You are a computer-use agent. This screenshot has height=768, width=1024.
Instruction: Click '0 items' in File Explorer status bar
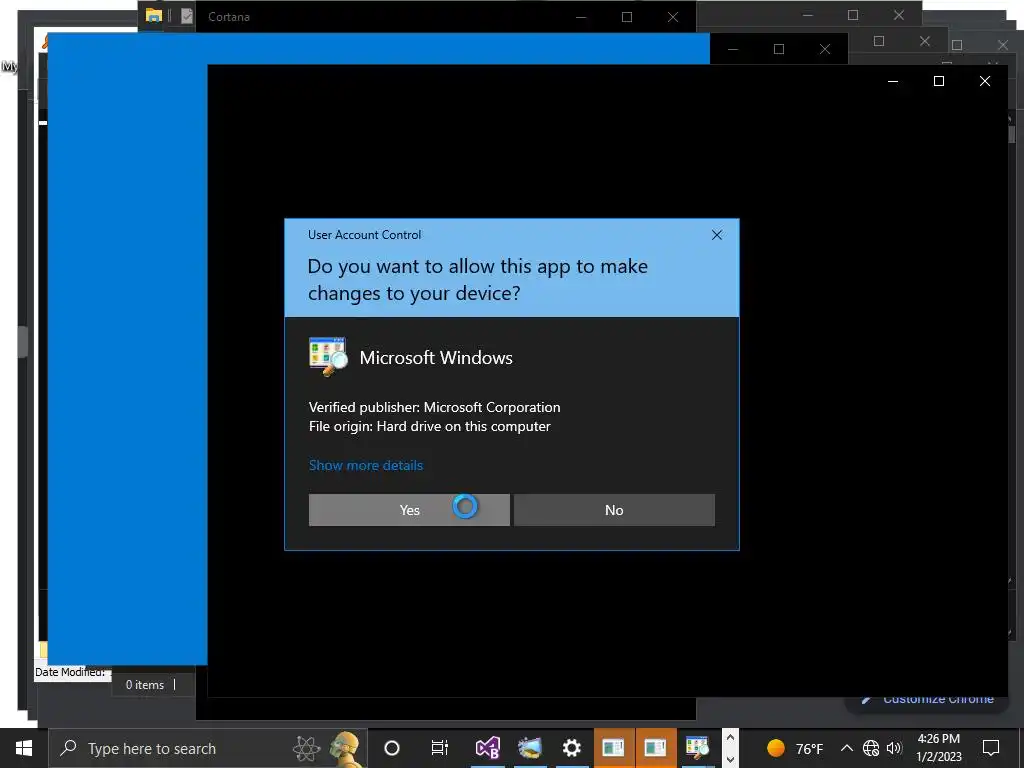144,684
